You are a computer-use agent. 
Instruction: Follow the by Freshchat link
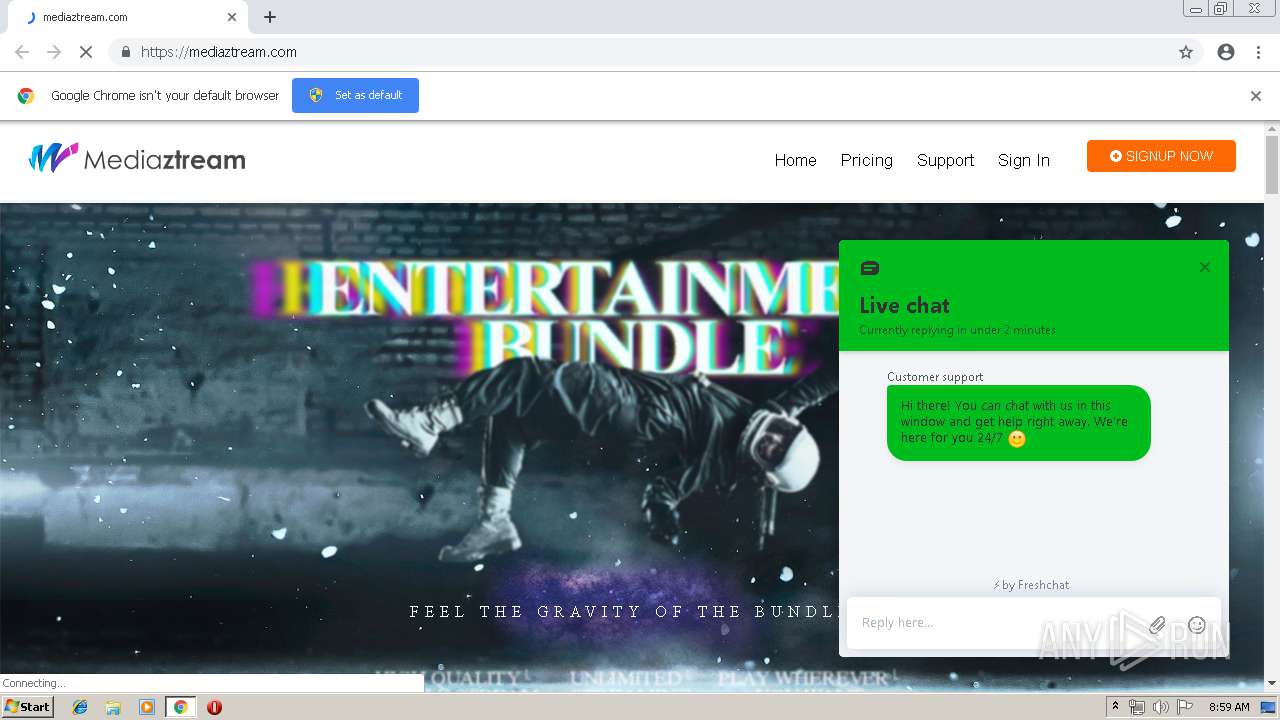[1031, 585]
